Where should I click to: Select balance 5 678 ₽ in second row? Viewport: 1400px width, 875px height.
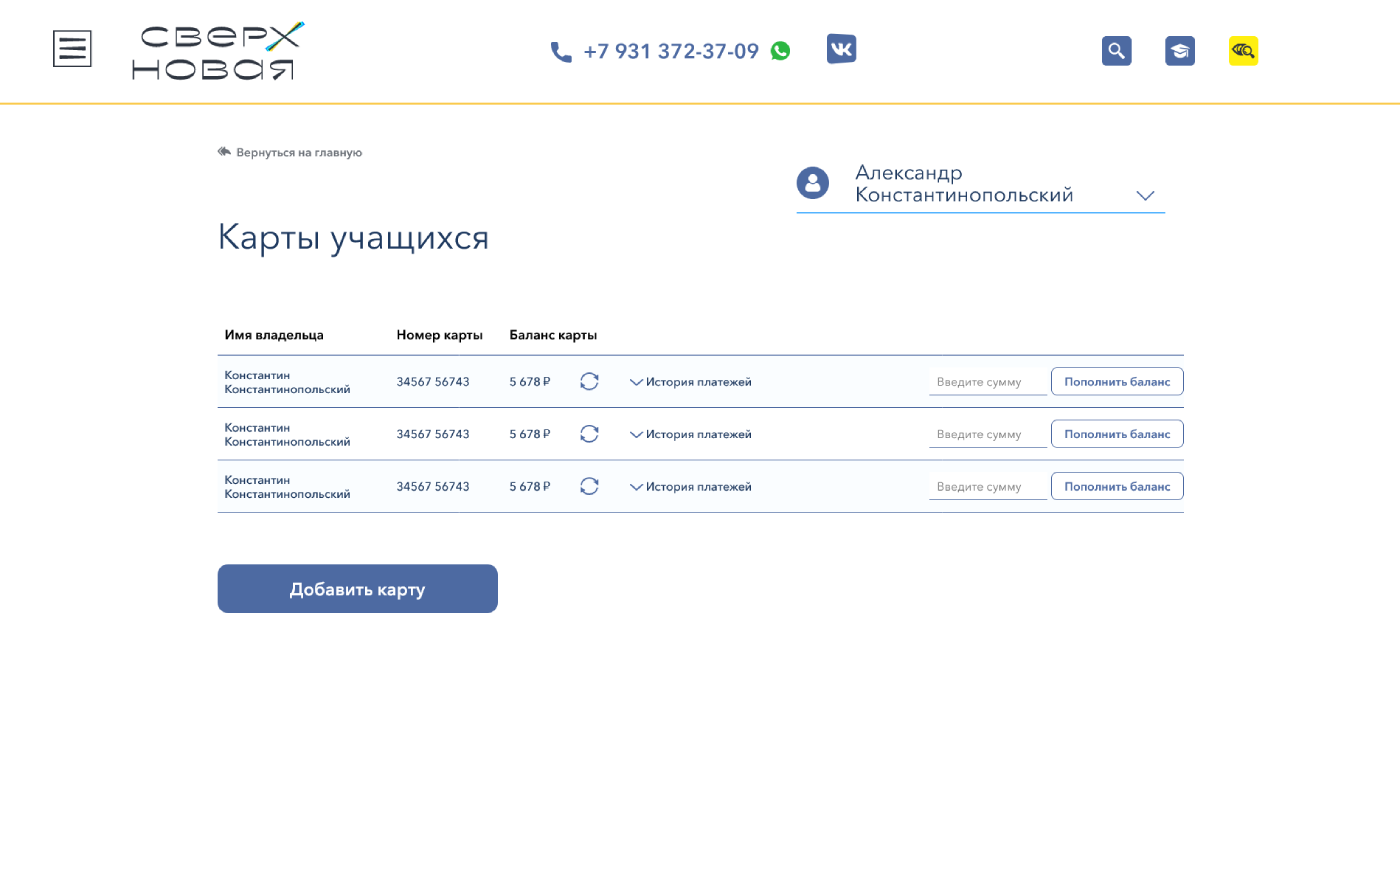click(530, 434)
